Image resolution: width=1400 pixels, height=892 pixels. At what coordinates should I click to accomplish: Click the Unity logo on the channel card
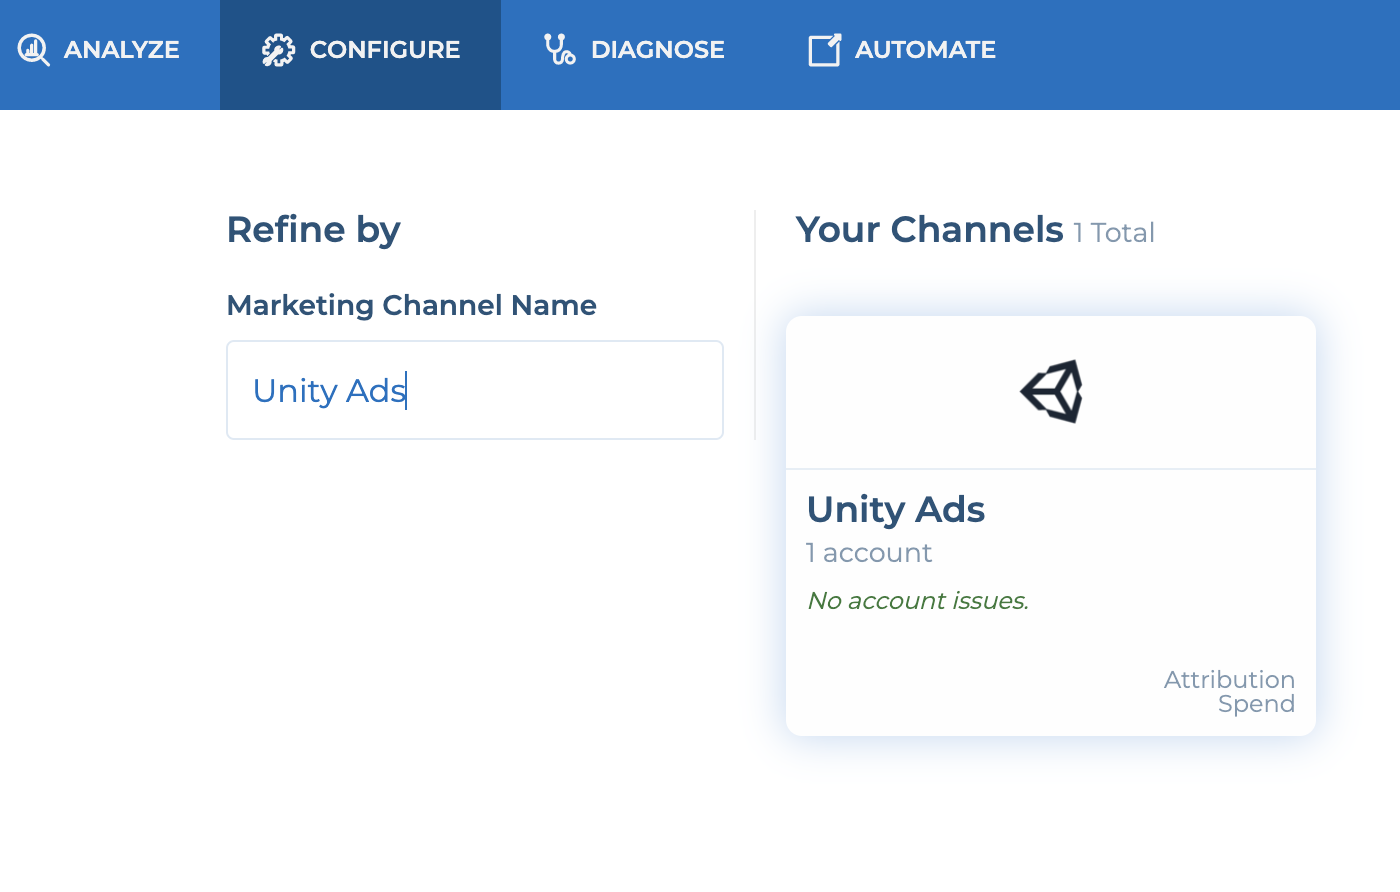[x=1051, y=391]
